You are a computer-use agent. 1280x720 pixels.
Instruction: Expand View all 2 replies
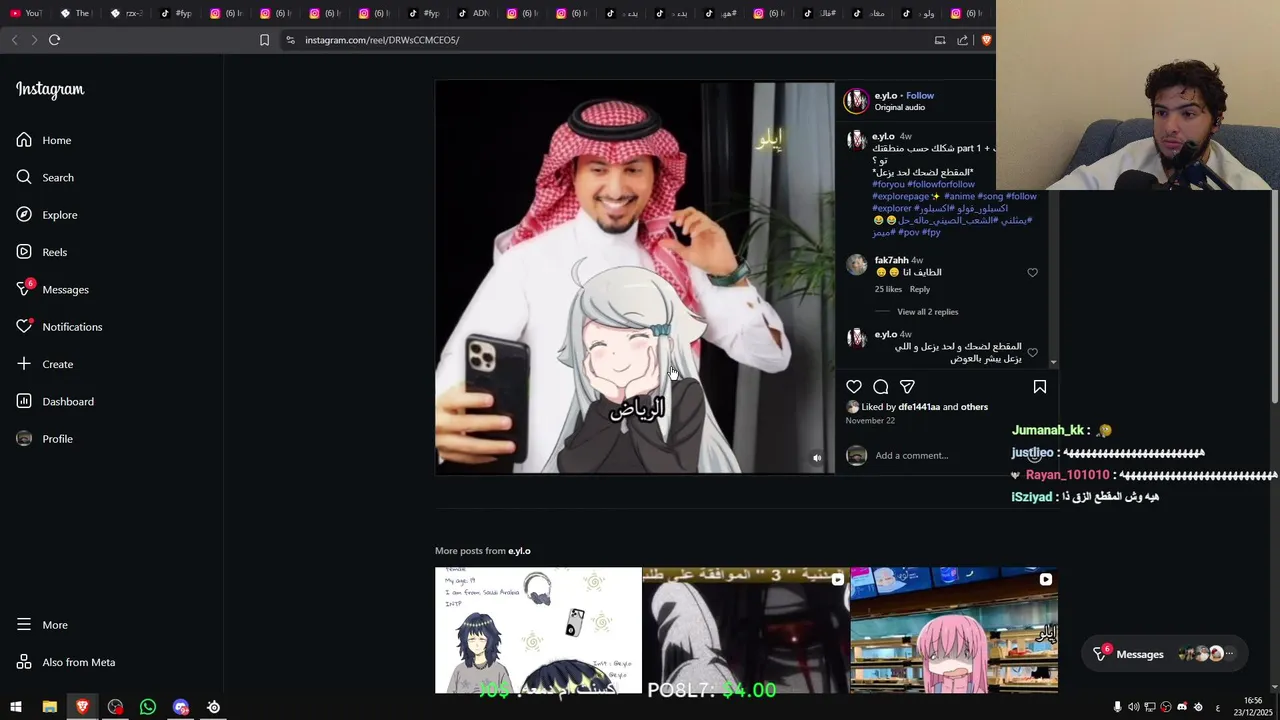(928, 312)
